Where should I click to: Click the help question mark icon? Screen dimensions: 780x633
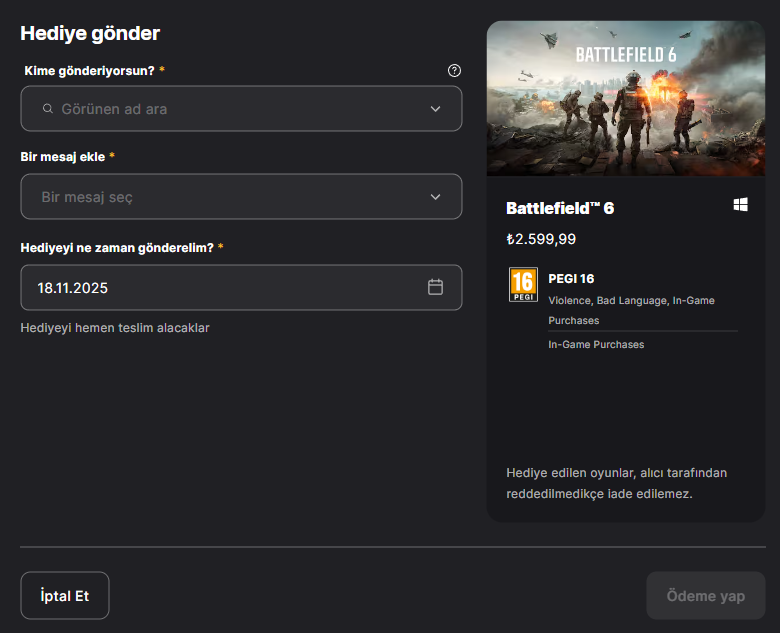pyautogui.click(x=454, y=71)
